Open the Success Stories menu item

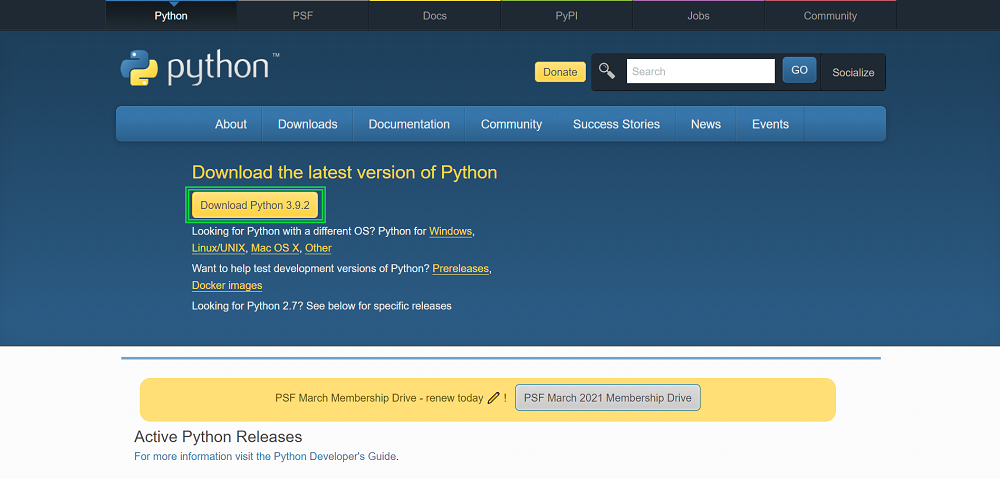[616, 124]
